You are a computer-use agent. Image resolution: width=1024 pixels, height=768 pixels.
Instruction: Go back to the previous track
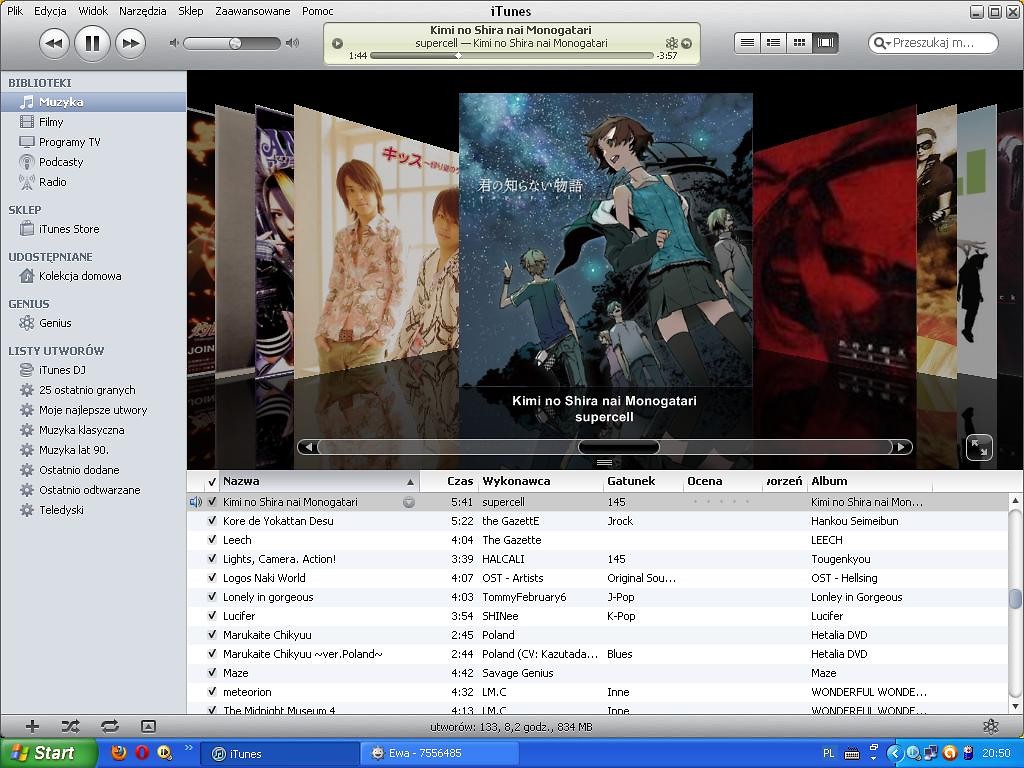[54, 44]
